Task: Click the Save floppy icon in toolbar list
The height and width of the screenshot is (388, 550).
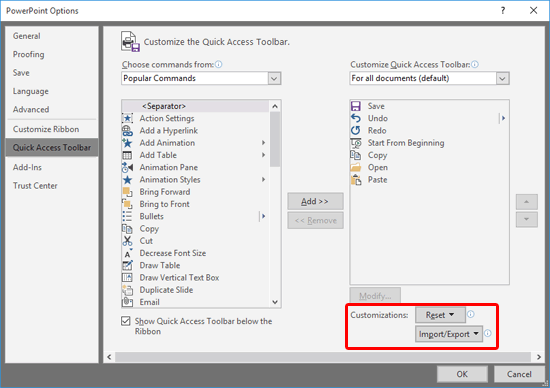Action: (356, 106)
